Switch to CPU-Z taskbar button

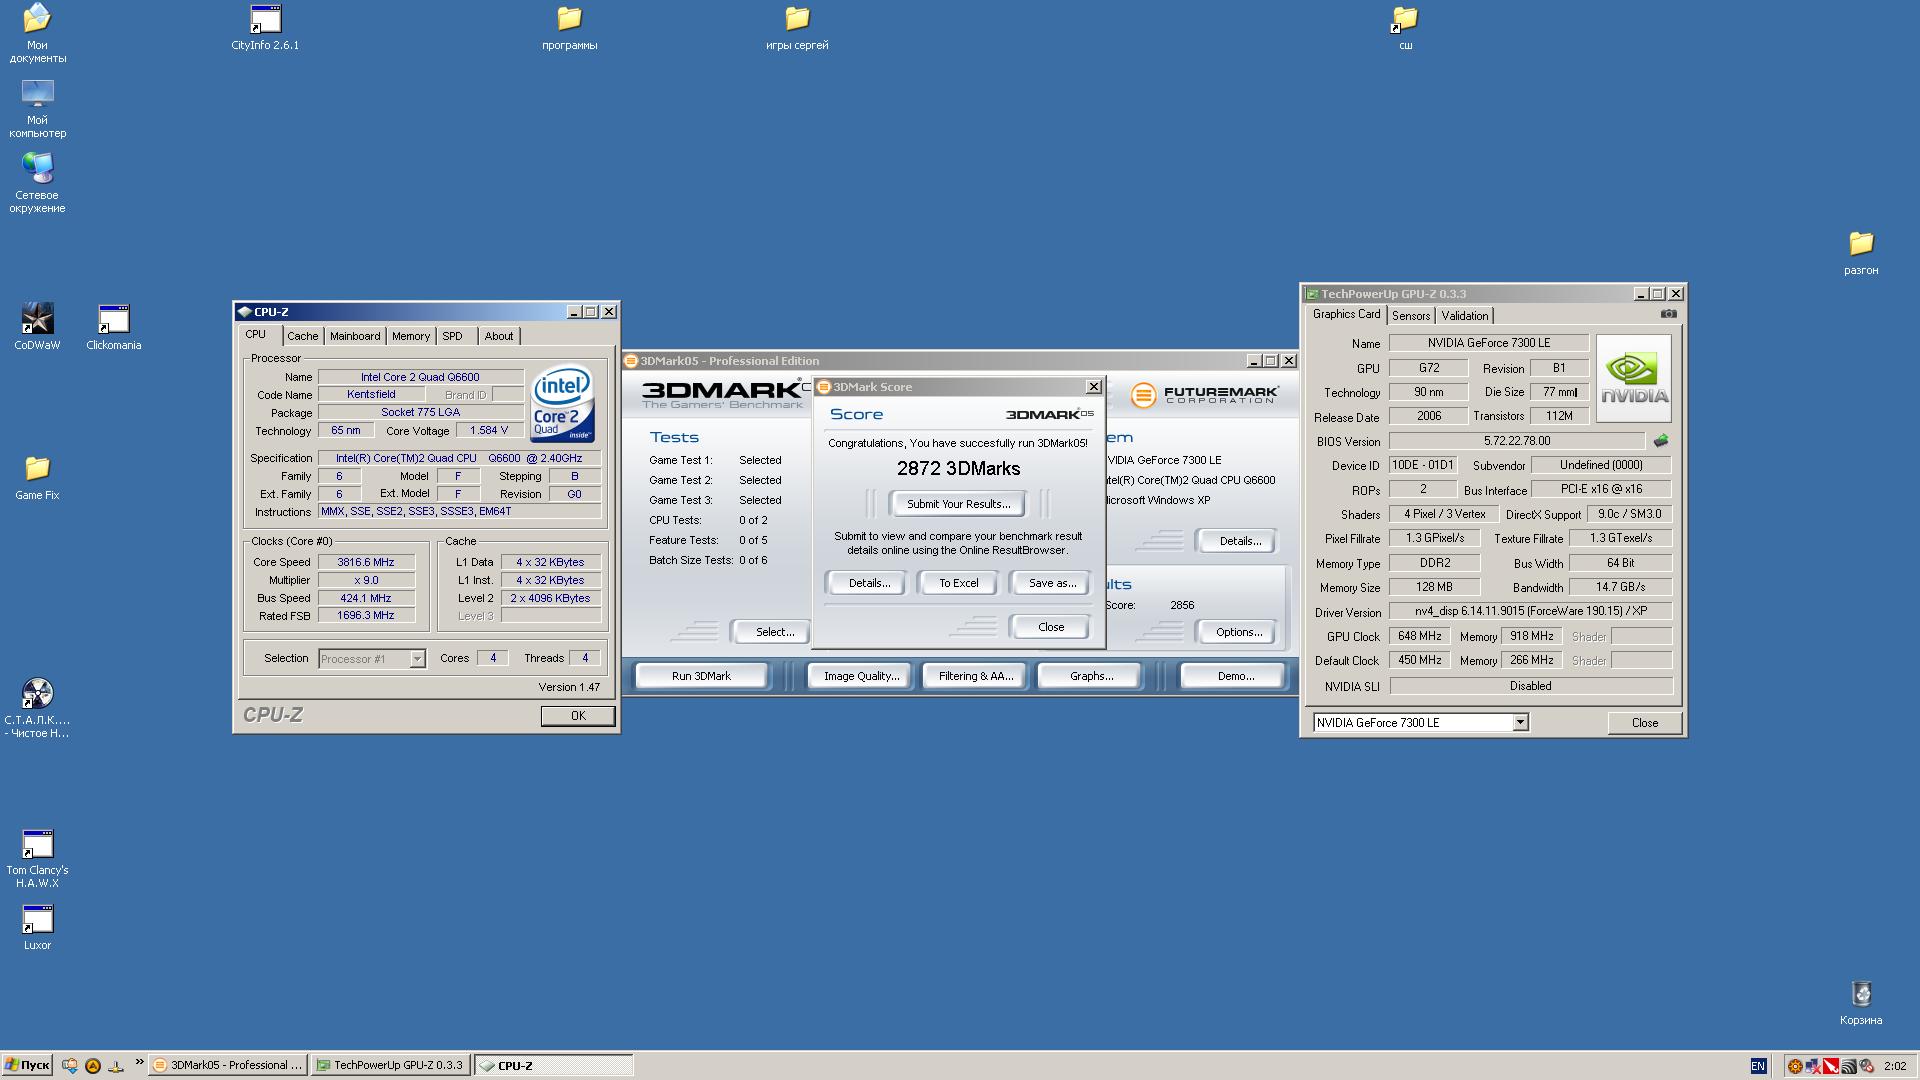553,1066
